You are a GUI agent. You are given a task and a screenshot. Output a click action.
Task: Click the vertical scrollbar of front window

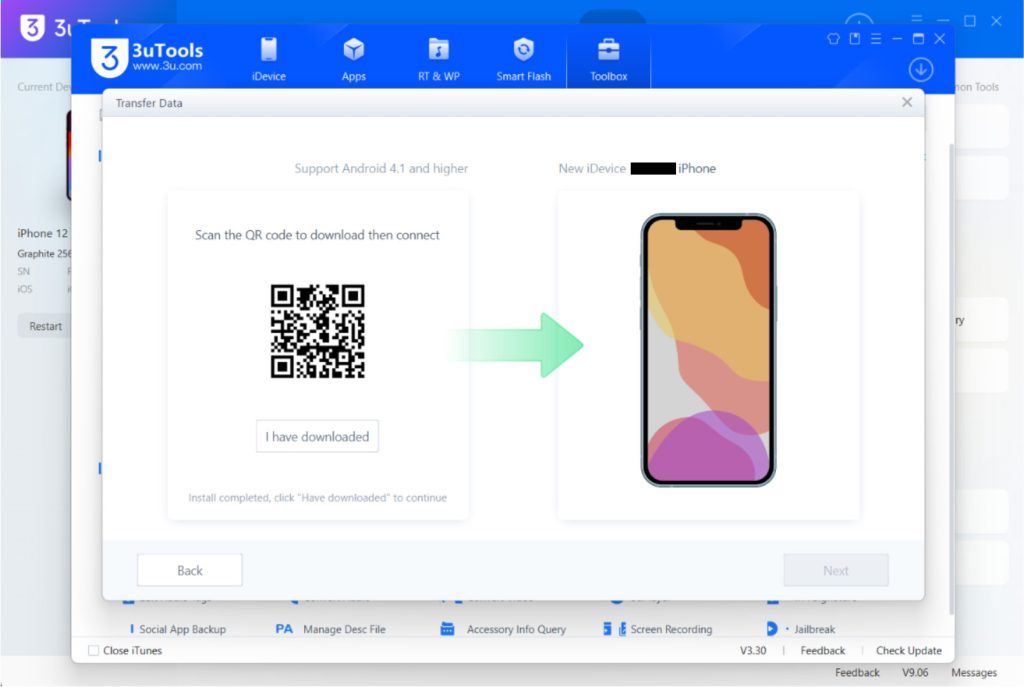pyautogui.click(x=952, y=379)
